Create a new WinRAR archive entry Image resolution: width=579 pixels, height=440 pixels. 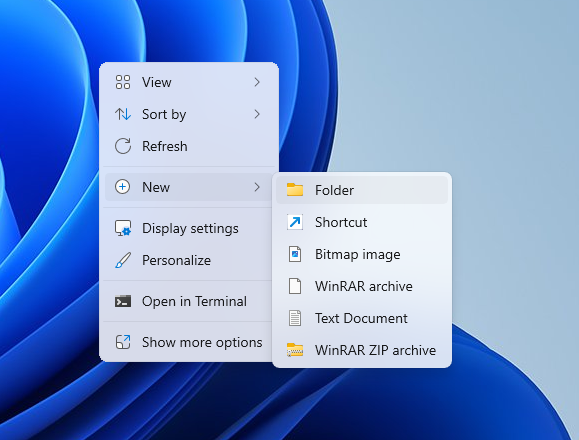(362, 286)
